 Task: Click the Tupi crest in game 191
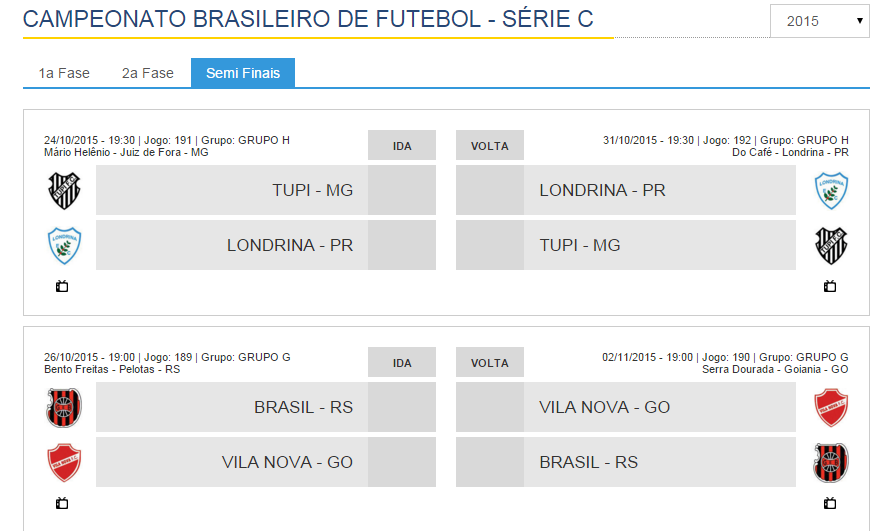coord(65,190)
